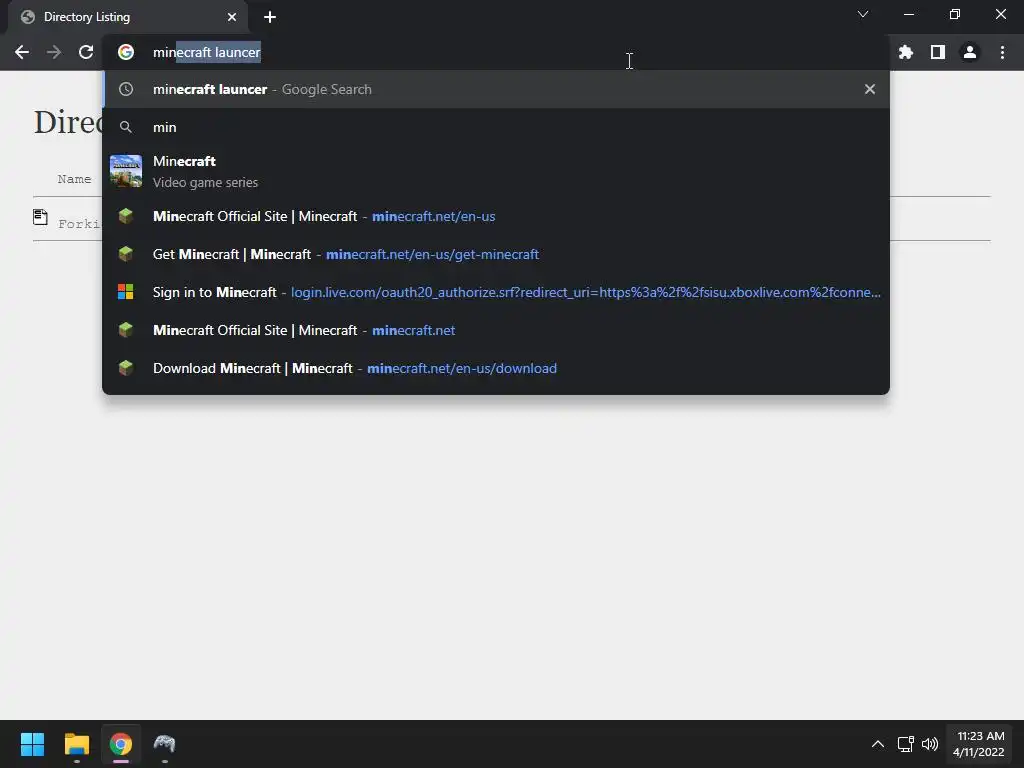Close the Directory Listing tab
The image size is (1024, 768).
click(x=232, y=17)
